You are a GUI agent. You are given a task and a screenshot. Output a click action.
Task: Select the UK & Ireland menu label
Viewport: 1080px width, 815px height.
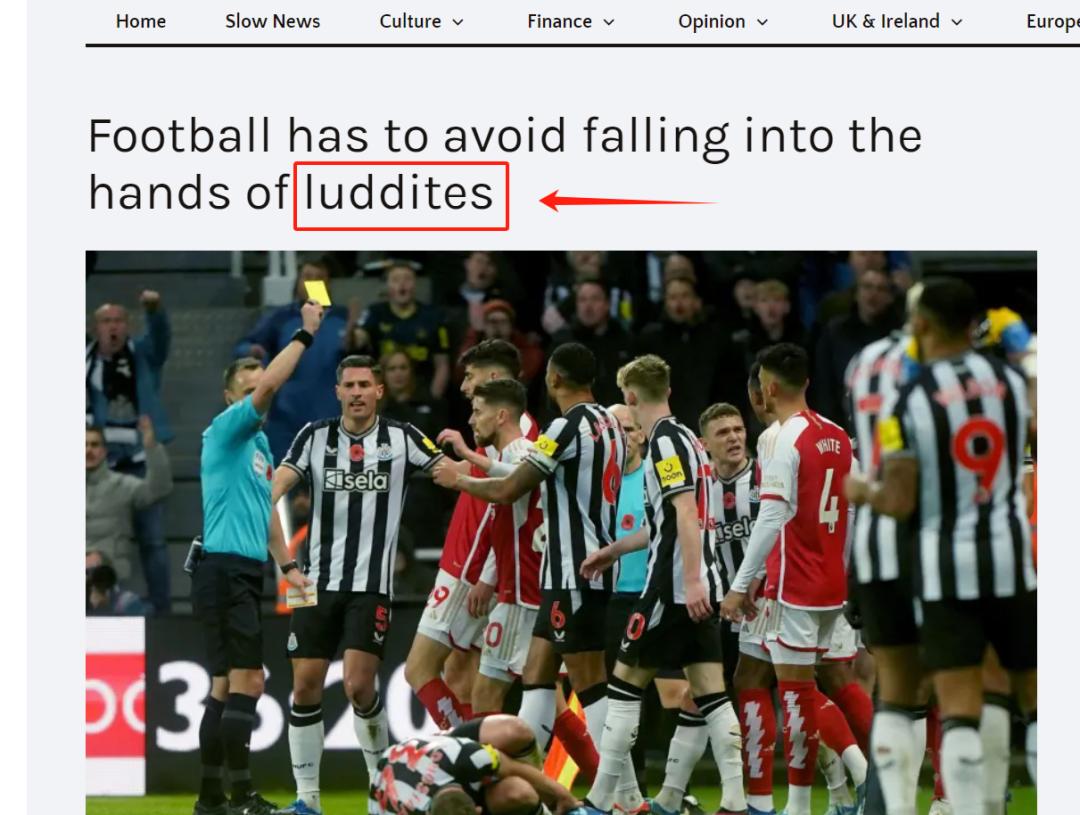tap(886, 21)
